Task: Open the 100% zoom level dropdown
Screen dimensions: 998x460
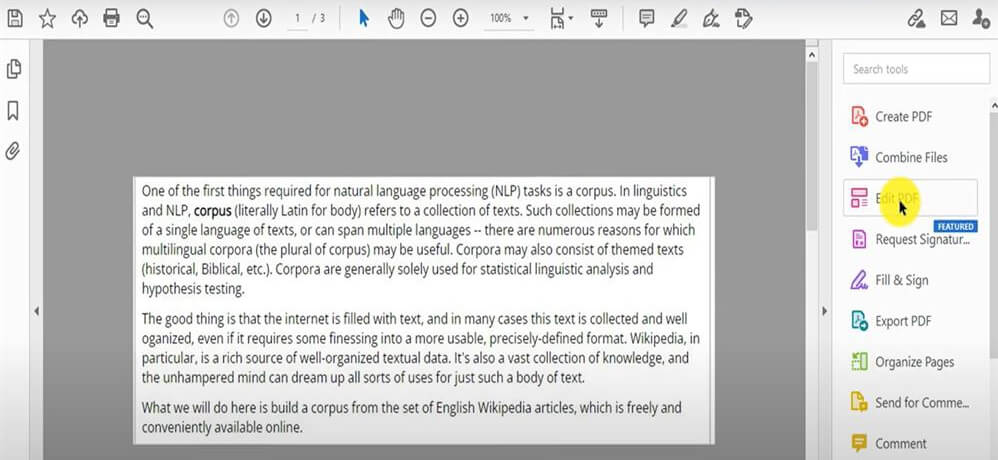Action: [509, 18]
